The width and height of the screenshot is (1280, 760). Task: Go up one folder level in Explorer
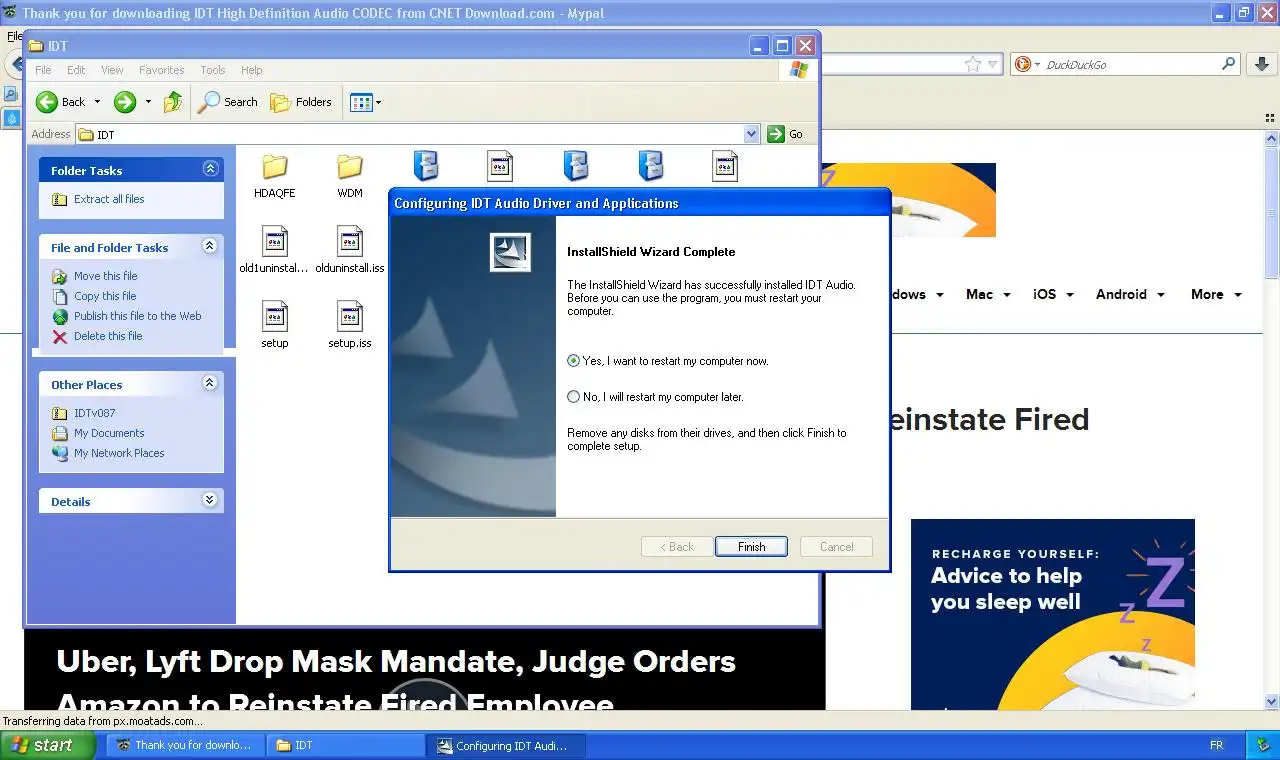[x=173, y=102]
